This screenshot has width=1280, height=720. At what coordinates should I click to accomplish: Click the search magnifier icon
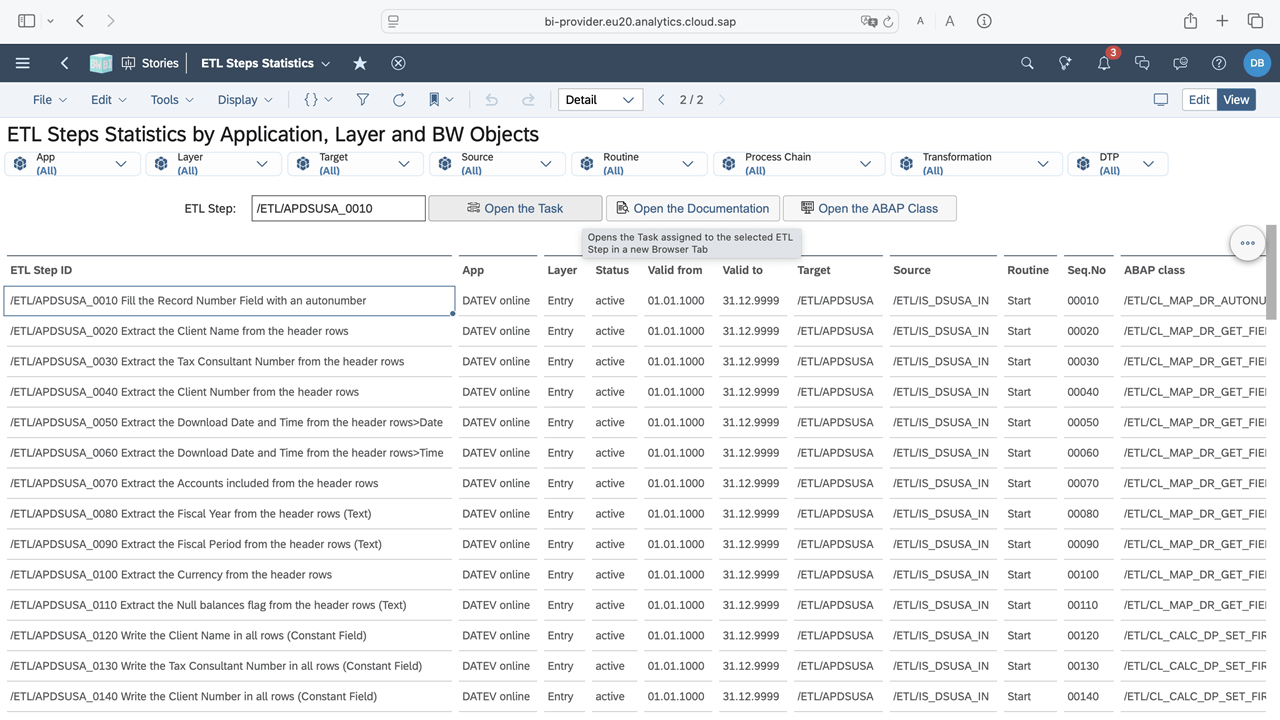click(1027, 63)
